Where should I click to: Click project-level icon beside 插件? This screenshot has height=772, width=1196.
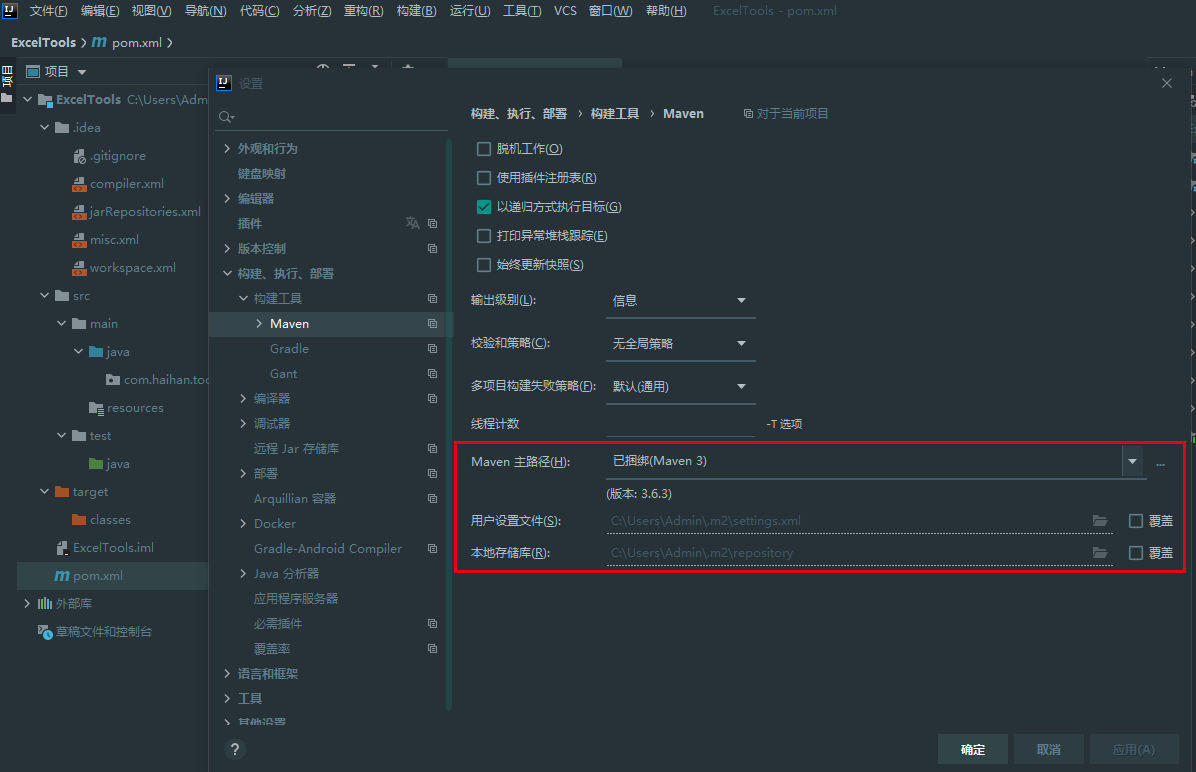[x=432, y=224]
